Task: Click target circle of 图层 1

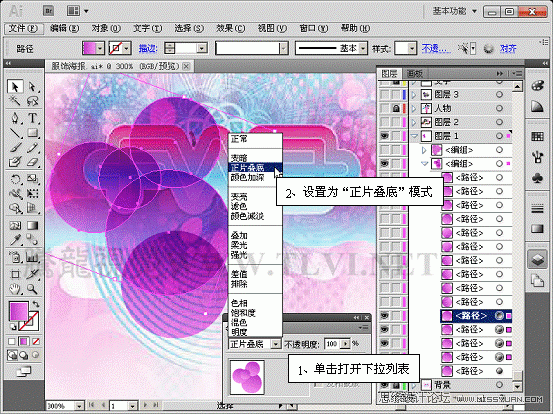Action: click(499, 136)
